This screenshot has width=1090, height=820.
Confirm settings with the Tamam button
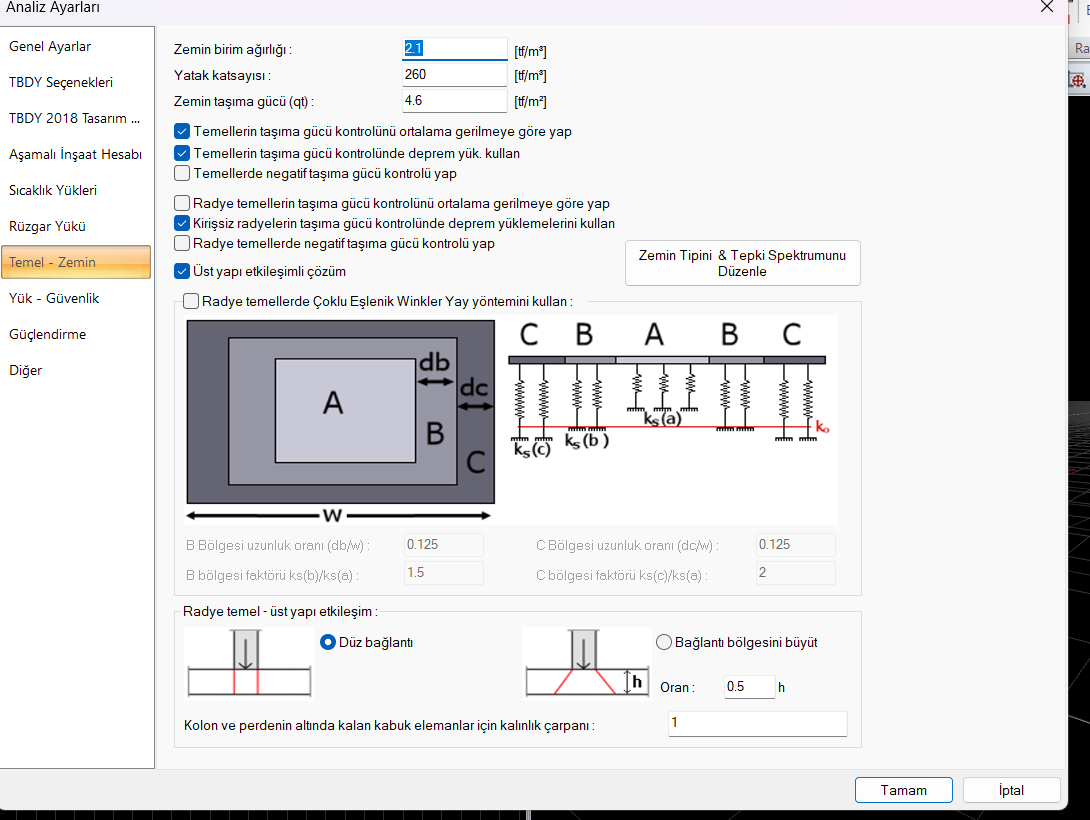(903, 790)
